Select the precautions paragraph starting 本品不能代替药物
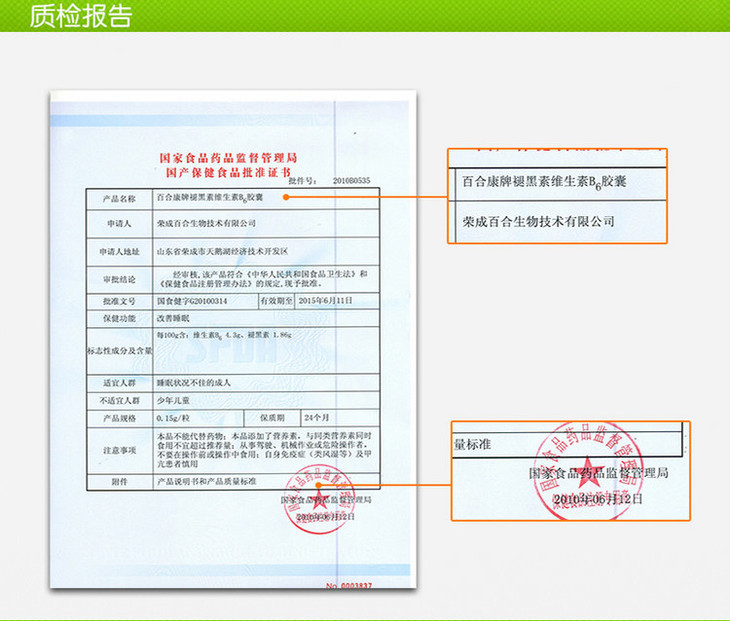Viewport: 730px width, 621px height. pyautogui.click(x=264, y=450)
